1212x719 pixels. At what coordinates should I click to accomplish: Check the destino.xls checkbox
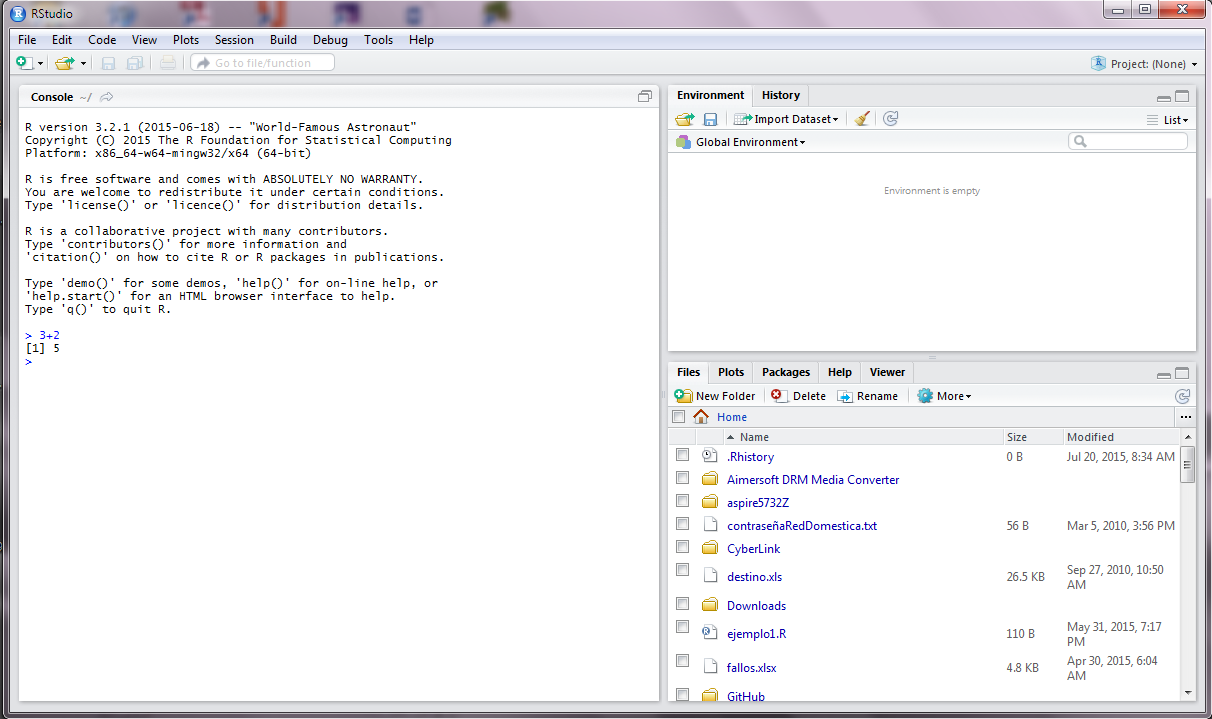[x=682, y=570]
